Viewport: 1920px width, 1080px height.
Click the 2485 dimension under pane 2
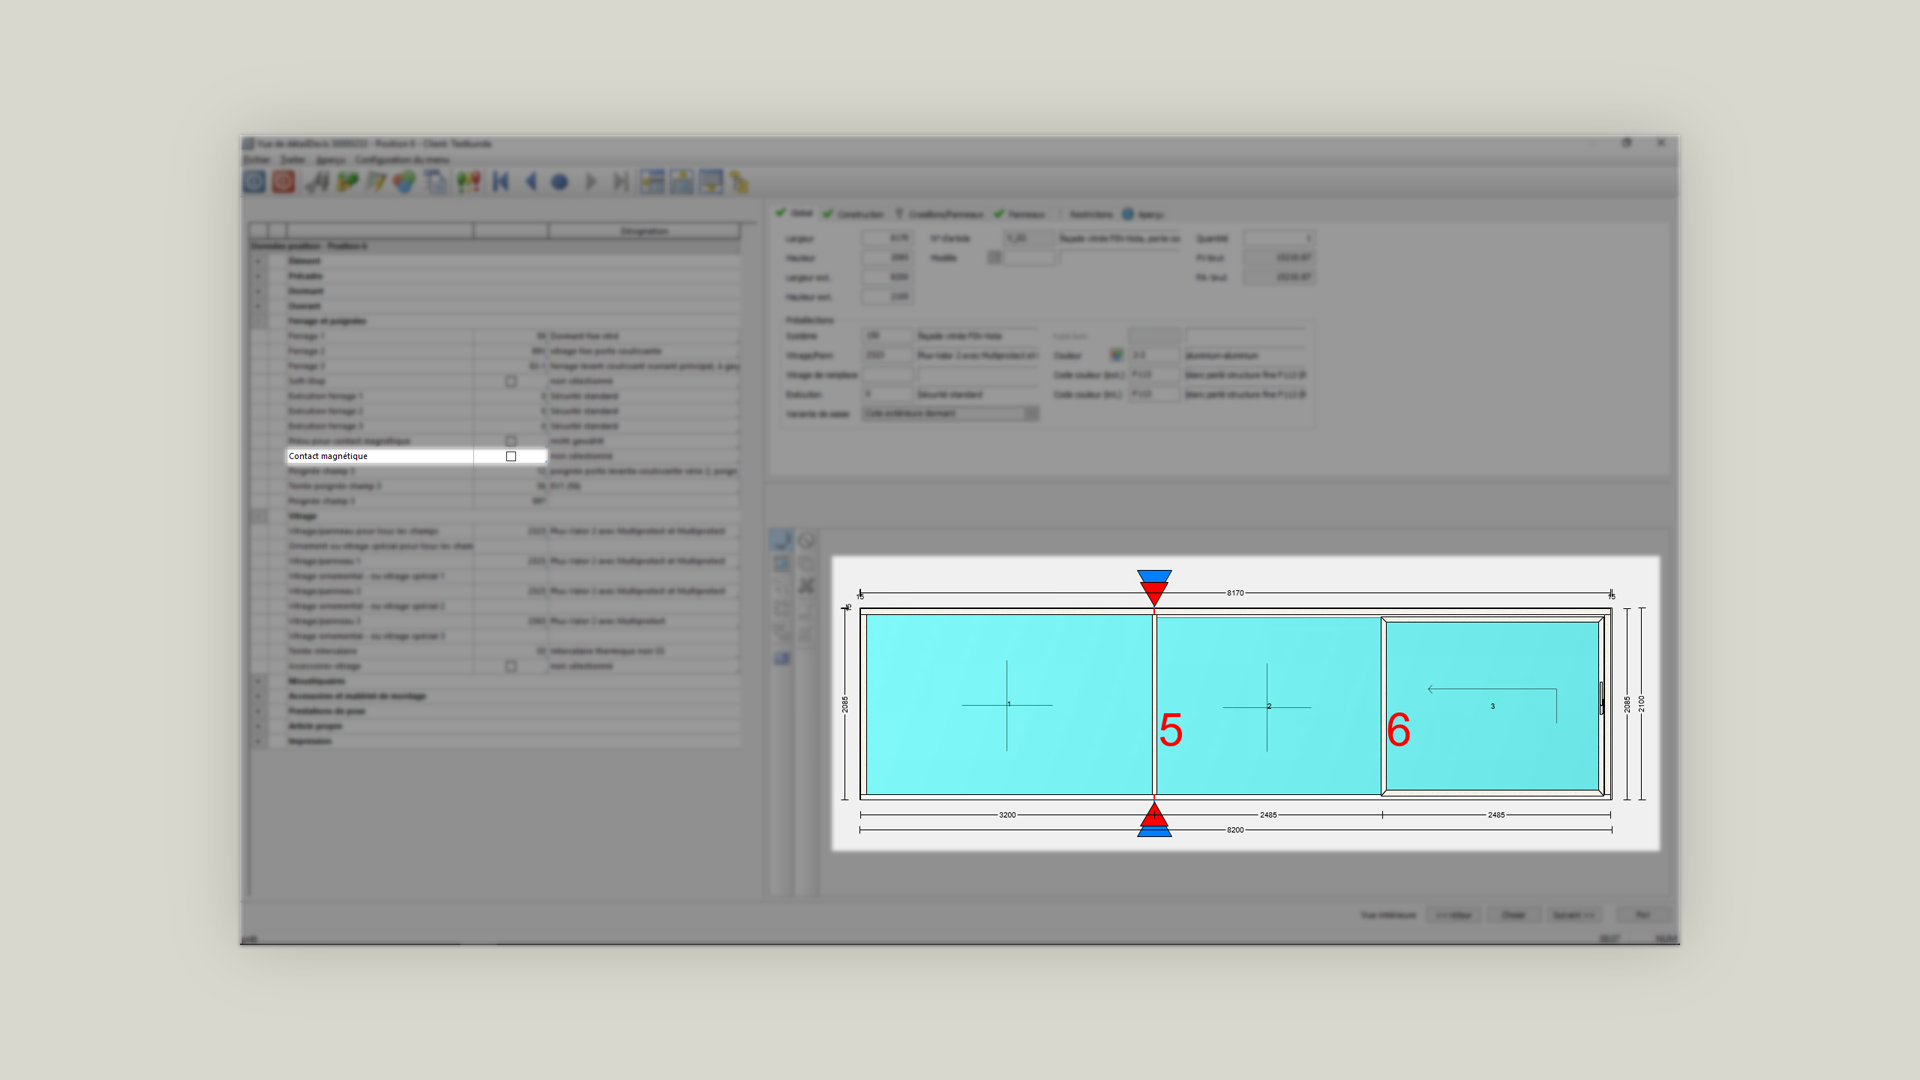(1268, 815)
